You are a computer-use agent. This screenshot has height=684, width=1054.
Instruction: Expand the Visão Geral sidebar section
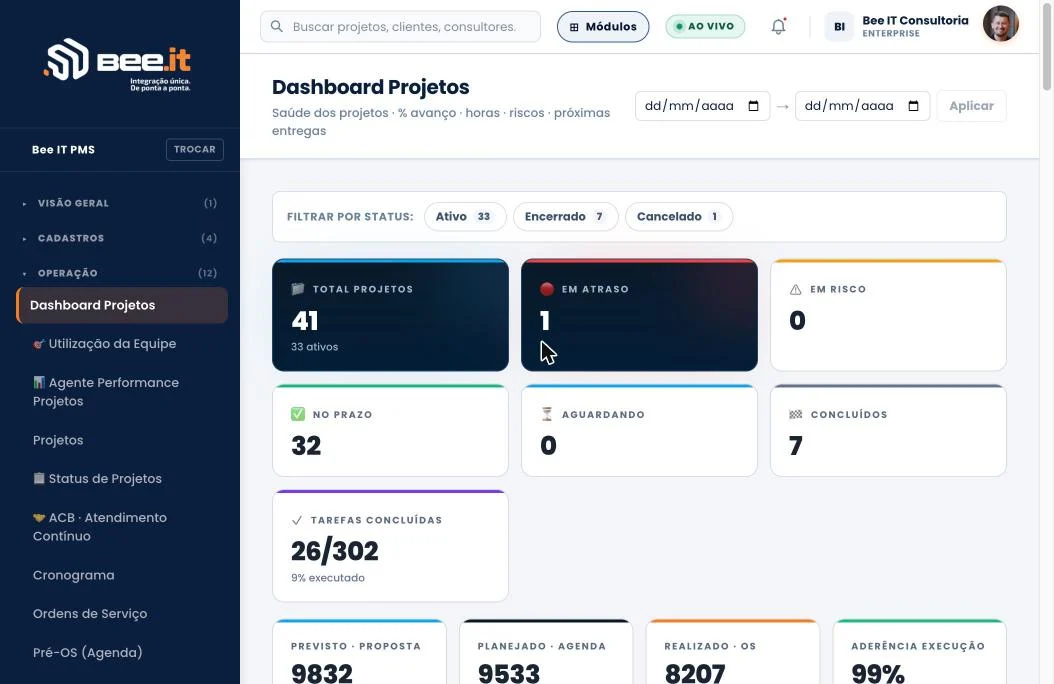120,203
